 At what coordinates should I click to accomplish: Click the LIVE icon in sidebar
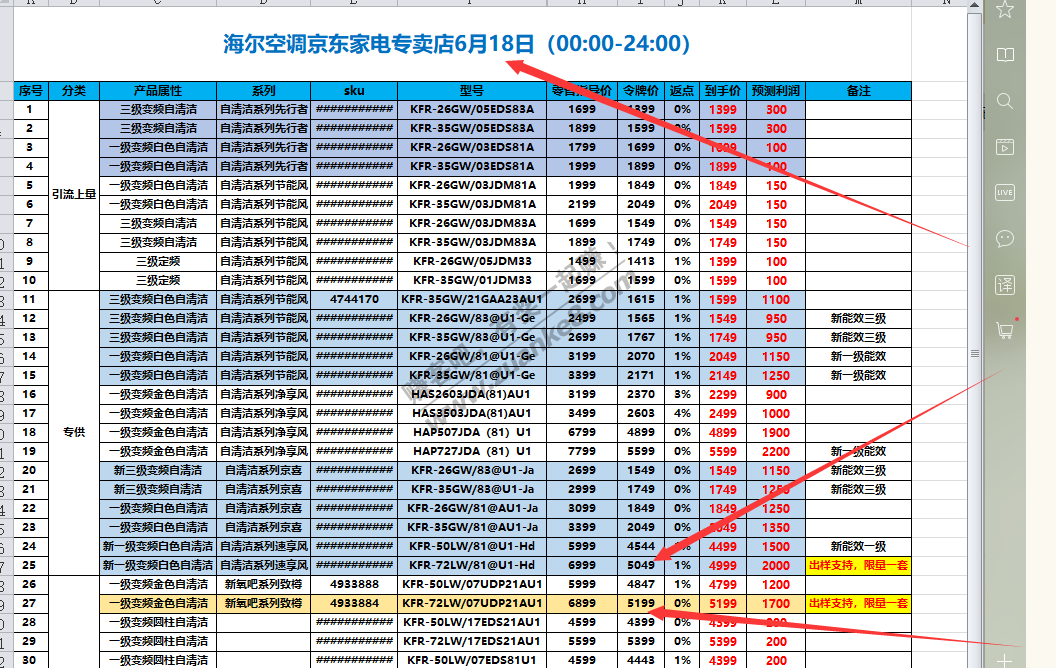[1005, 192]
